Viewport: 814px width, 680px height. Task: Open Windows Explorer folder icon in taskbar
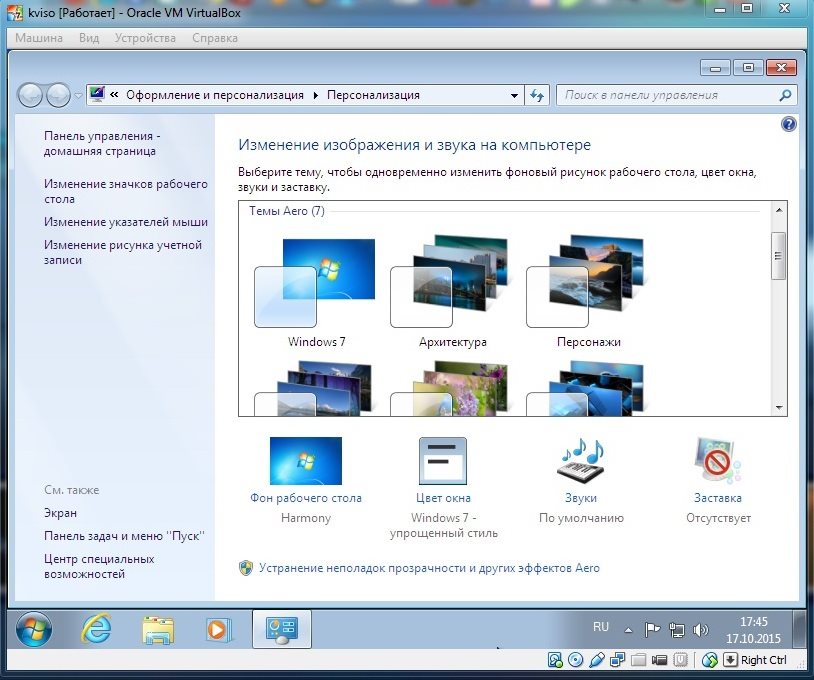[158, 630]
